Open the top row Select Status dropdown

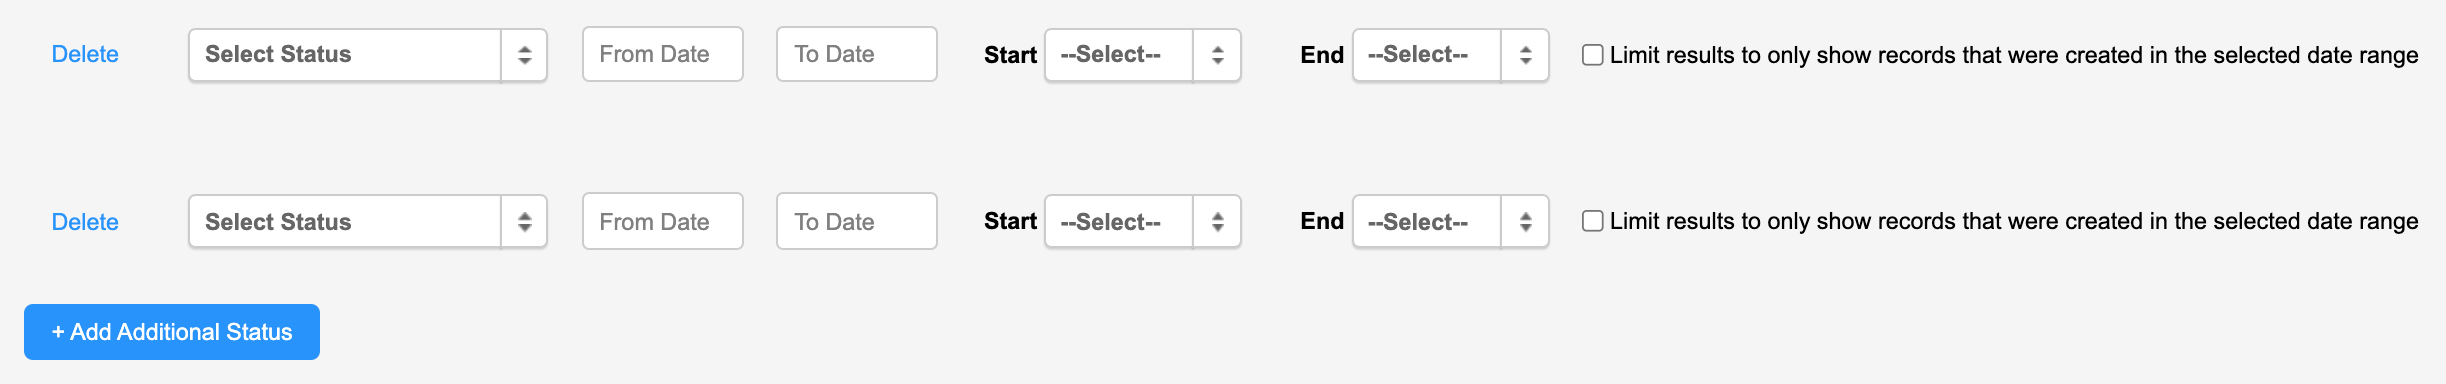tap(368, 55)
